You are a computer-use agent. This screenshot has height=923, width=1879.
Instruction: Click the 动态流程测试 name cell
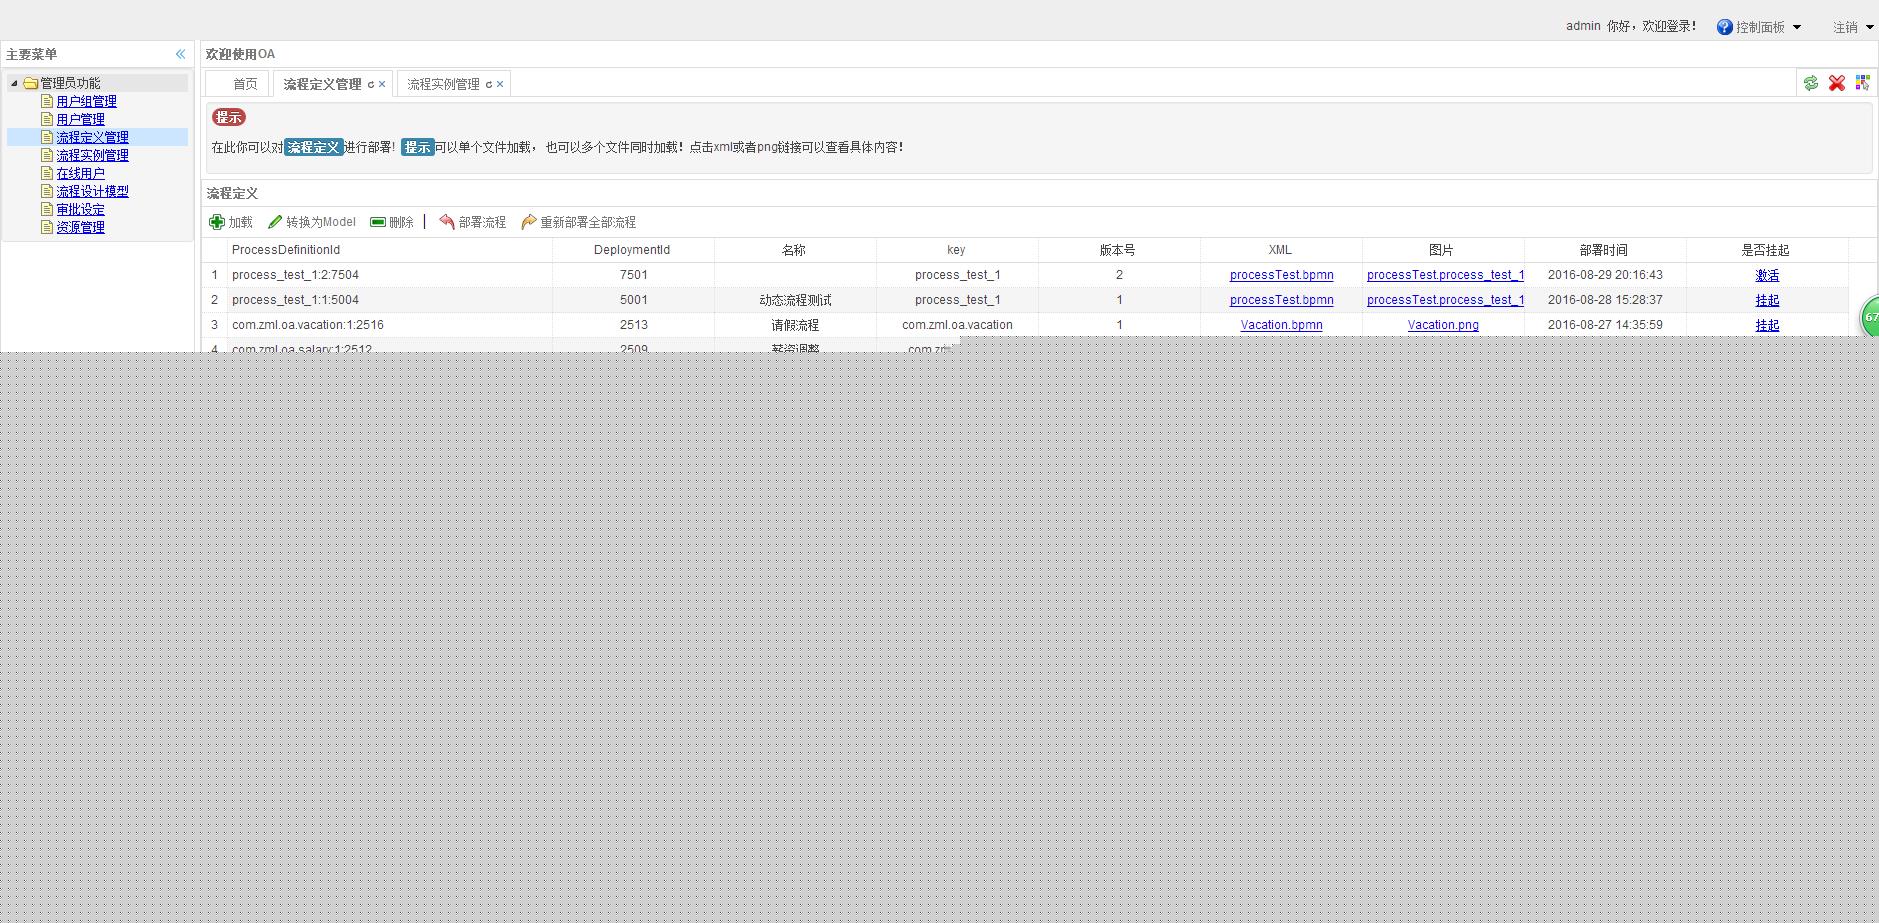click(x=795, y=300)
